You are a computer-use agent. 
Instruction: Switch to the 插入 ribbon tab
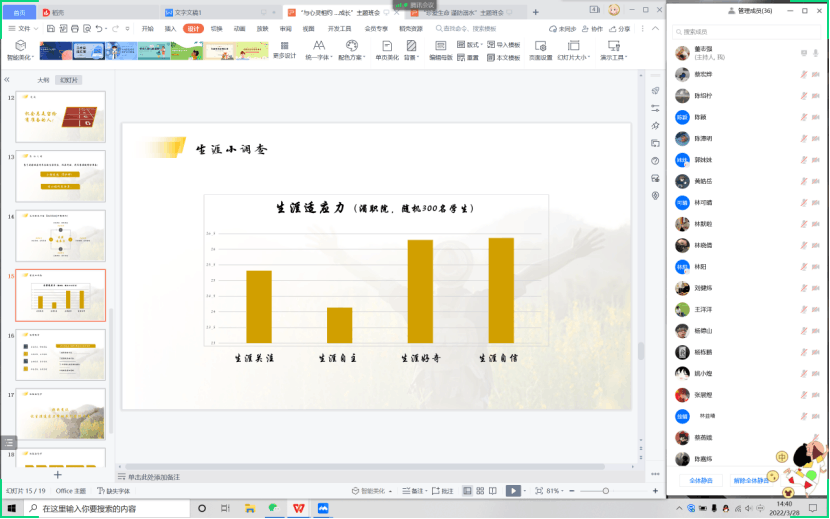pos(170,29)
